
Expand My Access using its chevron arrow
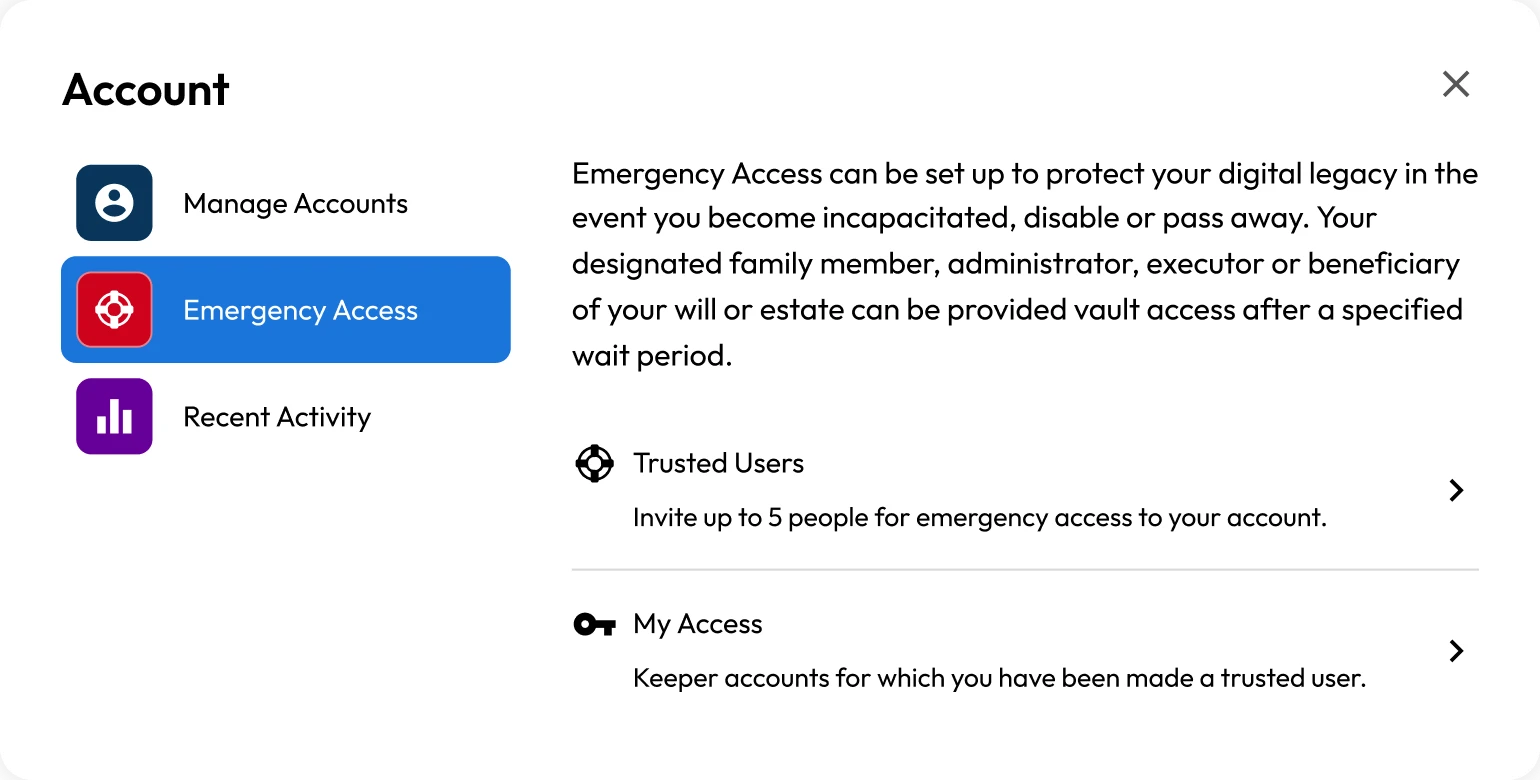tap(1457, 651)
